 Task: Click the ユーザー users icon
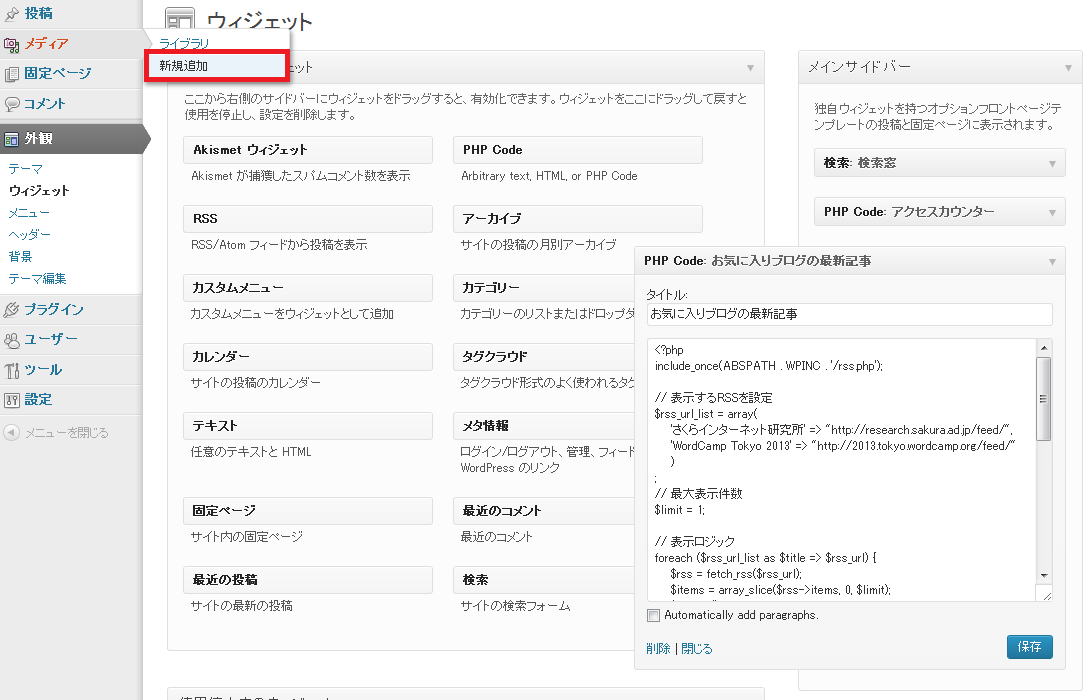(12, 340)
